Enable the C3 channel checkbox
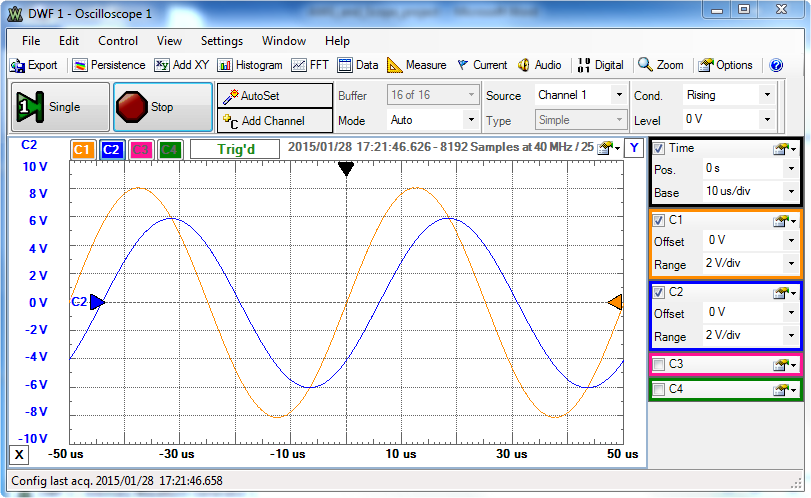This screenshot has height=498, width=811. (x=658, y=364)
